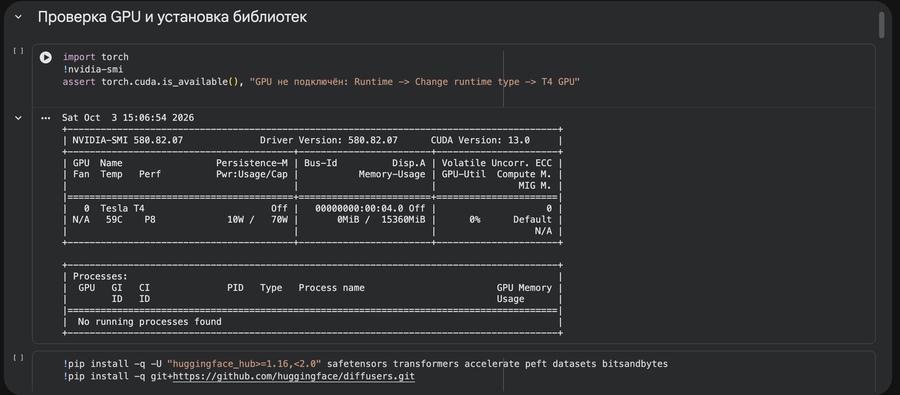This screenshot has height=395, width=900.
Task: Click the assert torch.cuda.is_available line
Action: [x=321, y=82]
